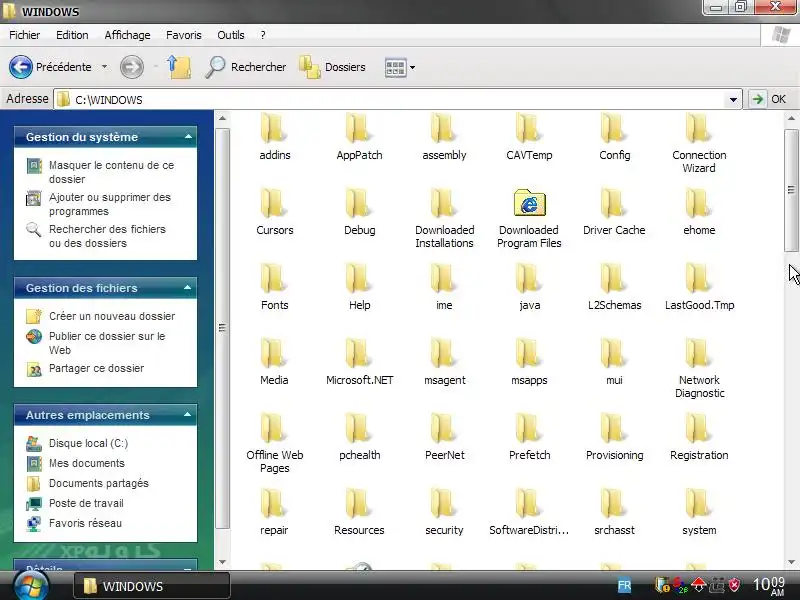The height and width of the screenshot is (600, 800).
Task: Click the task pane scroll down arrow
Action: point(222,562)
